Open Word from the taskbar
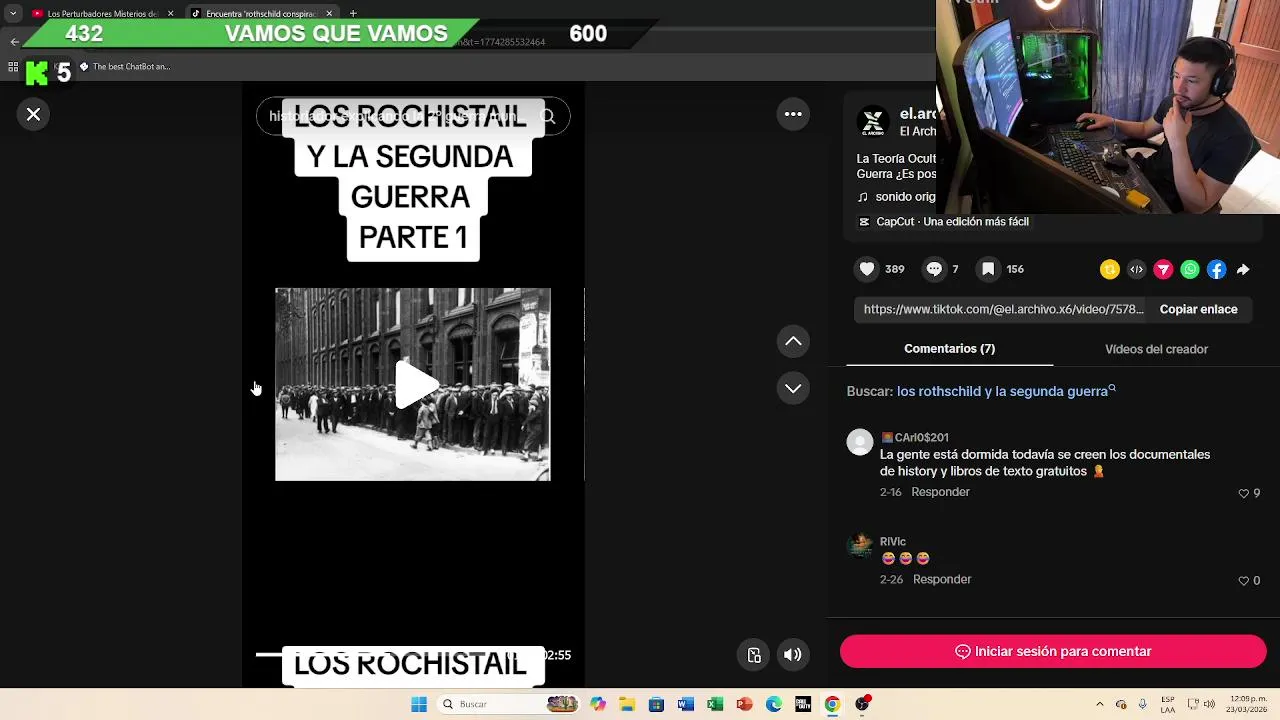The height and width of the screenshot is (720, 1280). (685, 704)
